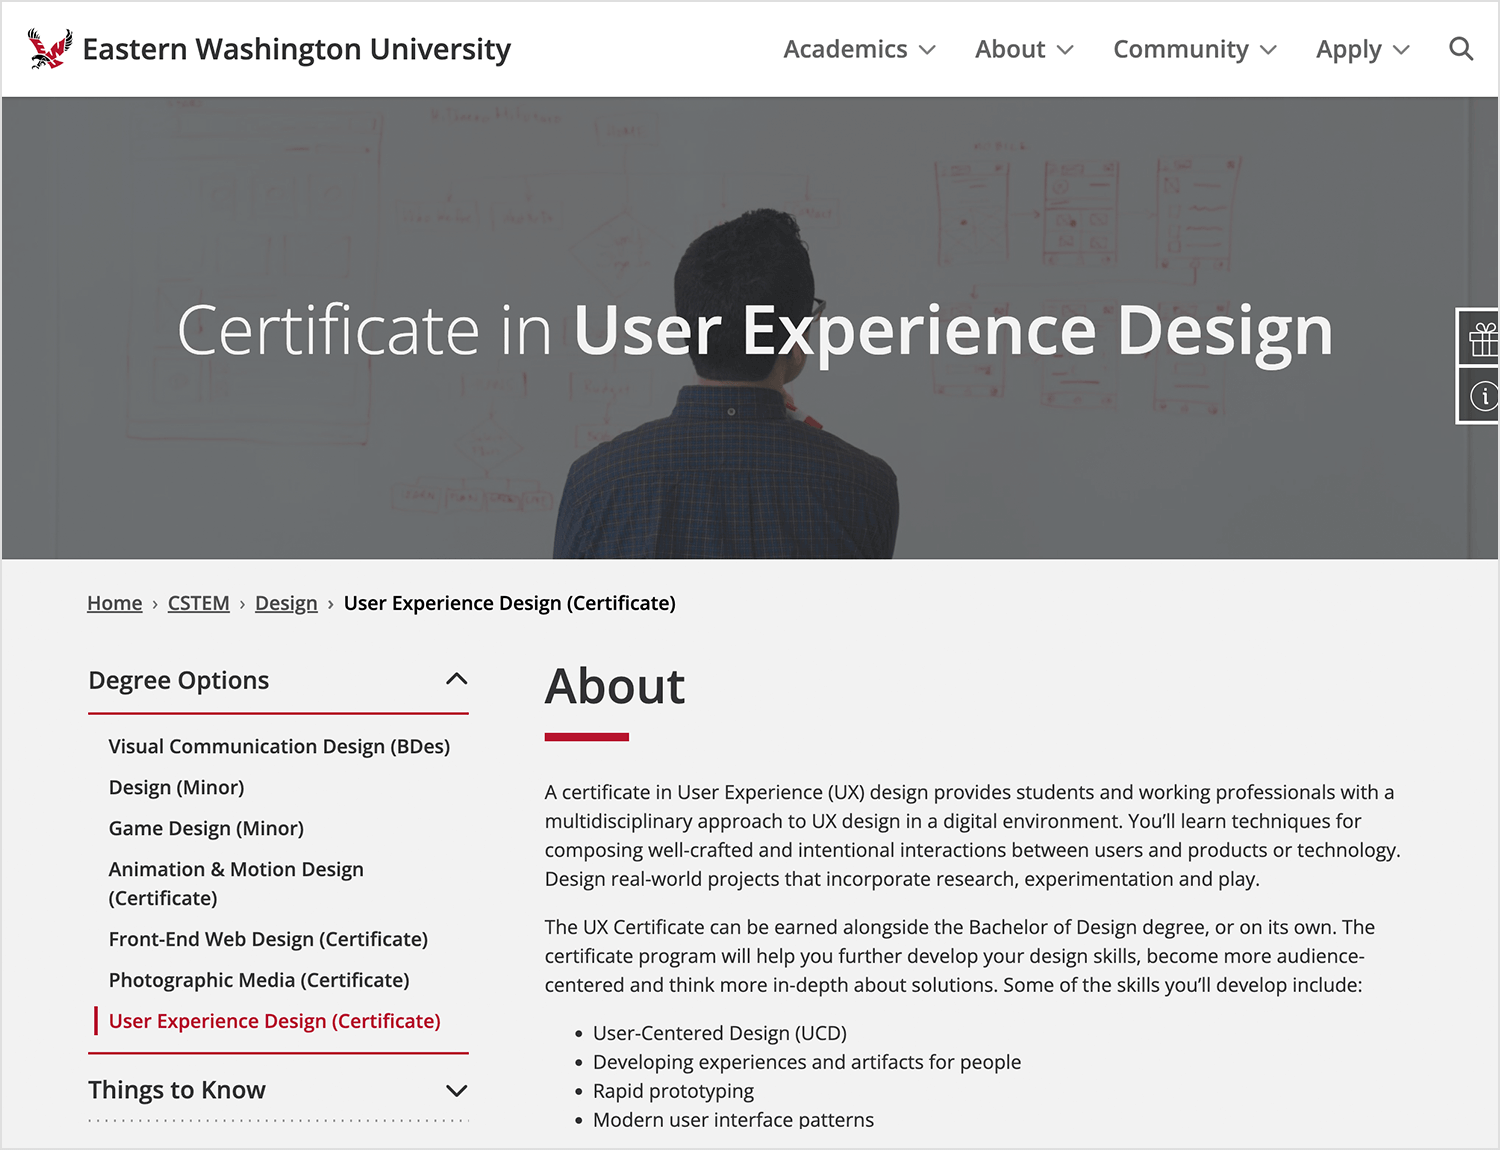1500x1150 pixels.
Task: Go to the Home breadcrumb link
Action: (x=115, y=603)
